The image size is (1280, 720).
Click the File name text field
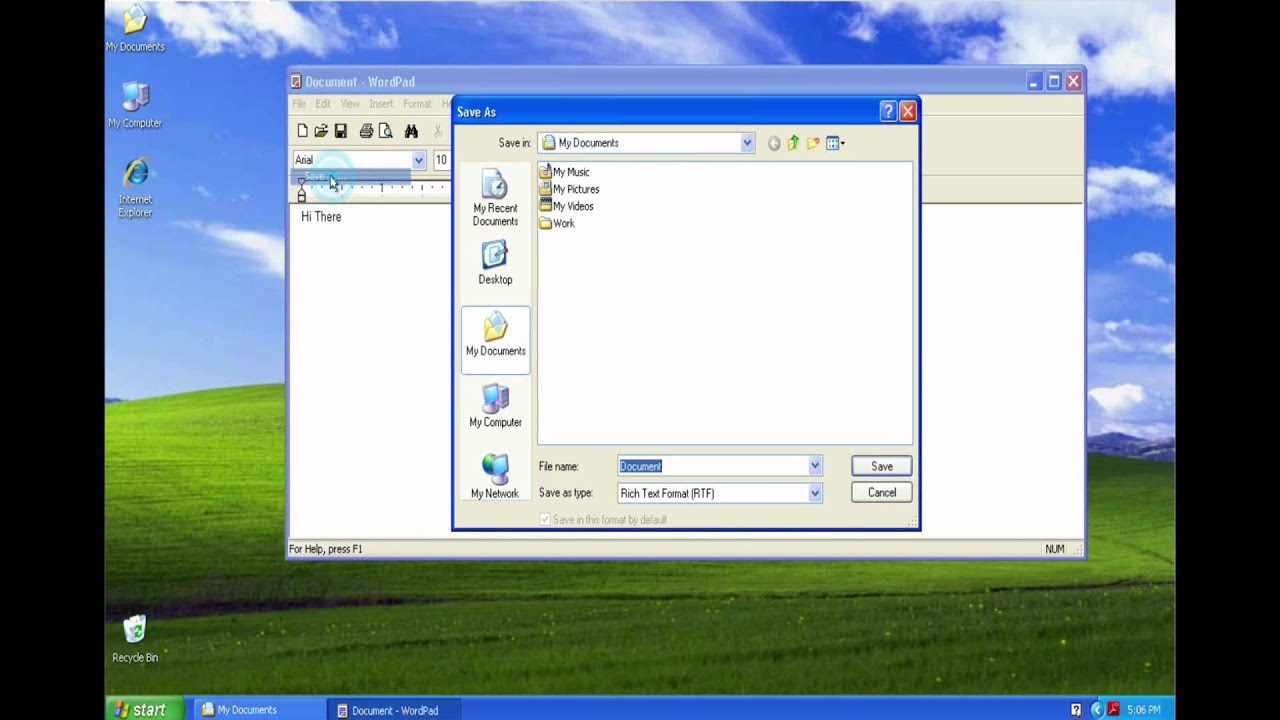tap(712, 466)
